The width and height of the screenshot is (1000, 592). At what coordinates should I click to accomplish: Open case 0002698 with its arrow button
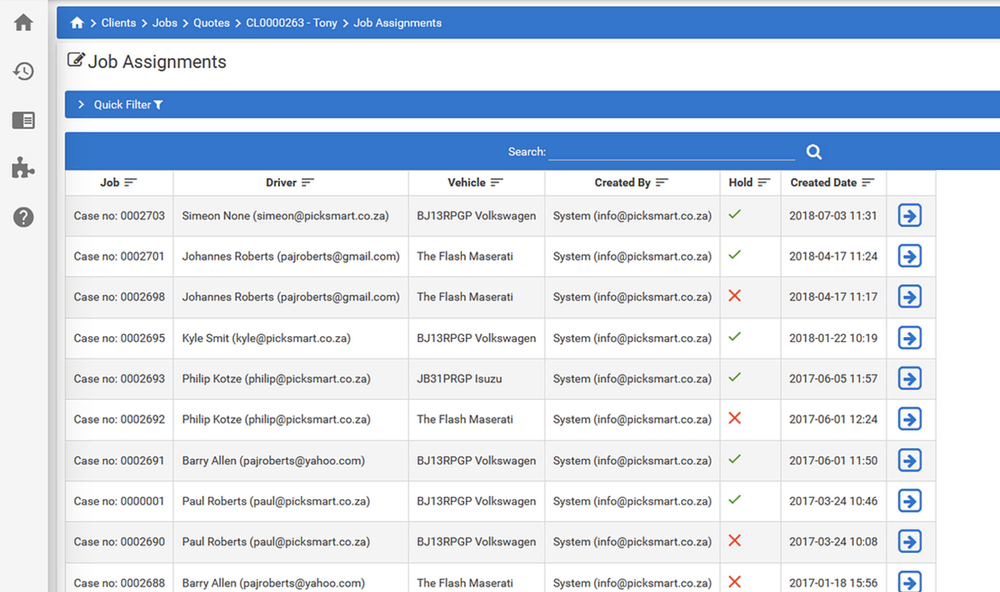point(909,297)
